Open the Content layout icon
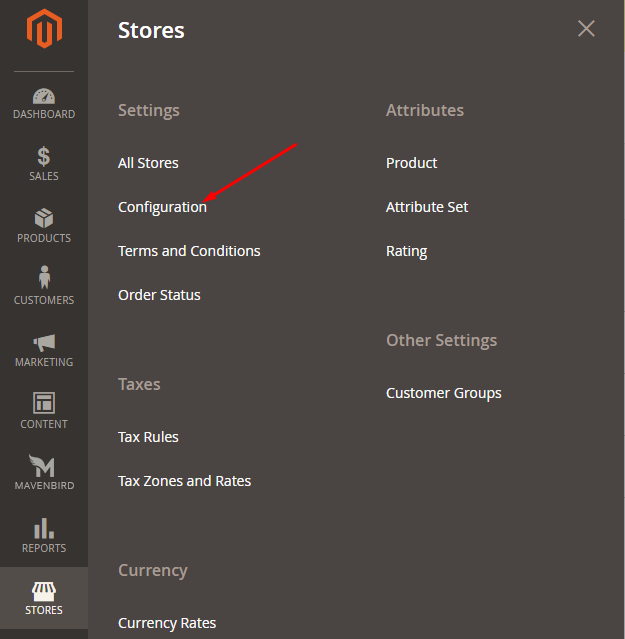Screen dimensions: 625x639 point(44,403)
